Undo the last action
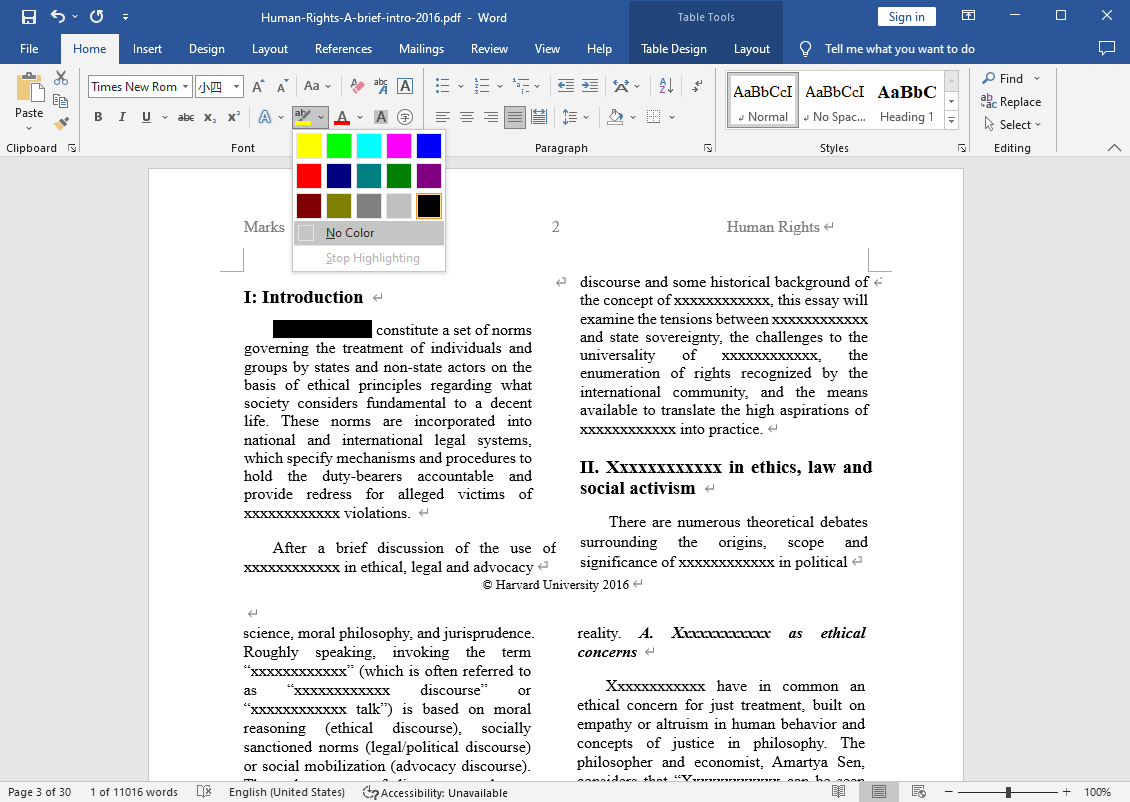Viewport: 1130px width, 802px height. [x=58, y=17]
